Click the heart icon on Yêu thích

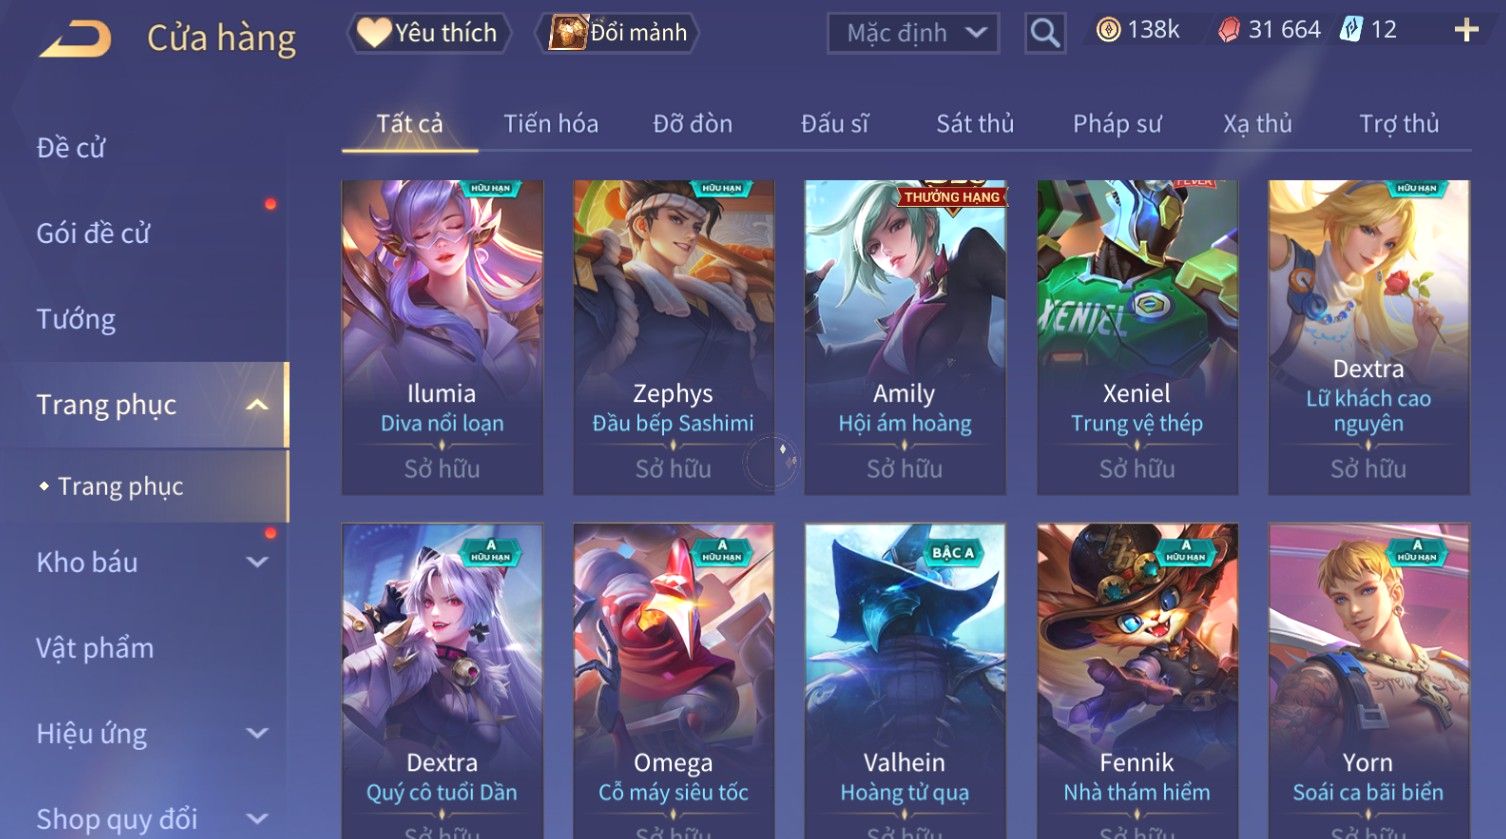pos(374,33)
